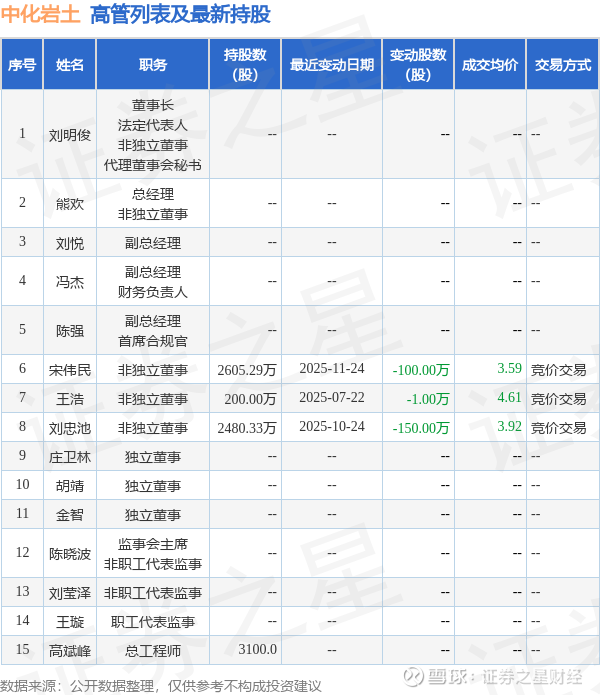Select the name 刘悦
The image size is (600, 695).
coord(70,243)
